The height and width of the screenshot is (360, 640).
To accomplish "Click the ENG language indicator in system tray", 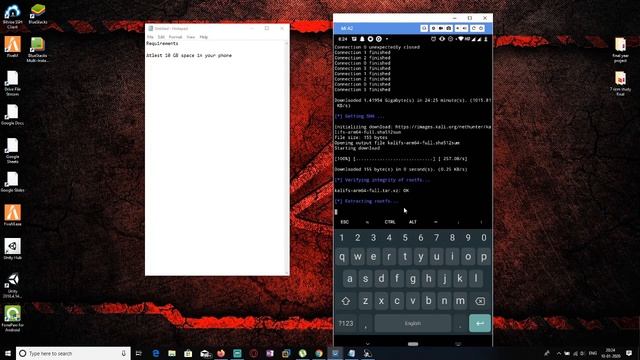I will tap(593, 353).
